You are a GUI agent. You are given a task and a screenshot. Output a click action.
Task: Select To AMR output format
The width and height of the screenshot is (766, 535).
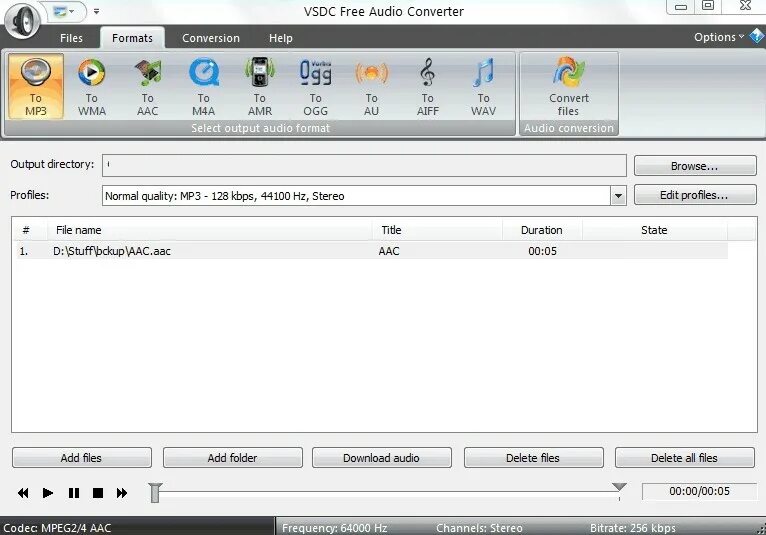pos(260,86)
